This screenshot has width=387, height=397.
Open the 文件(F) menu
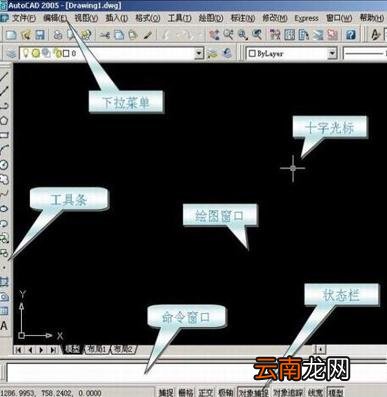pyautogui.click(x=23, y=18)
